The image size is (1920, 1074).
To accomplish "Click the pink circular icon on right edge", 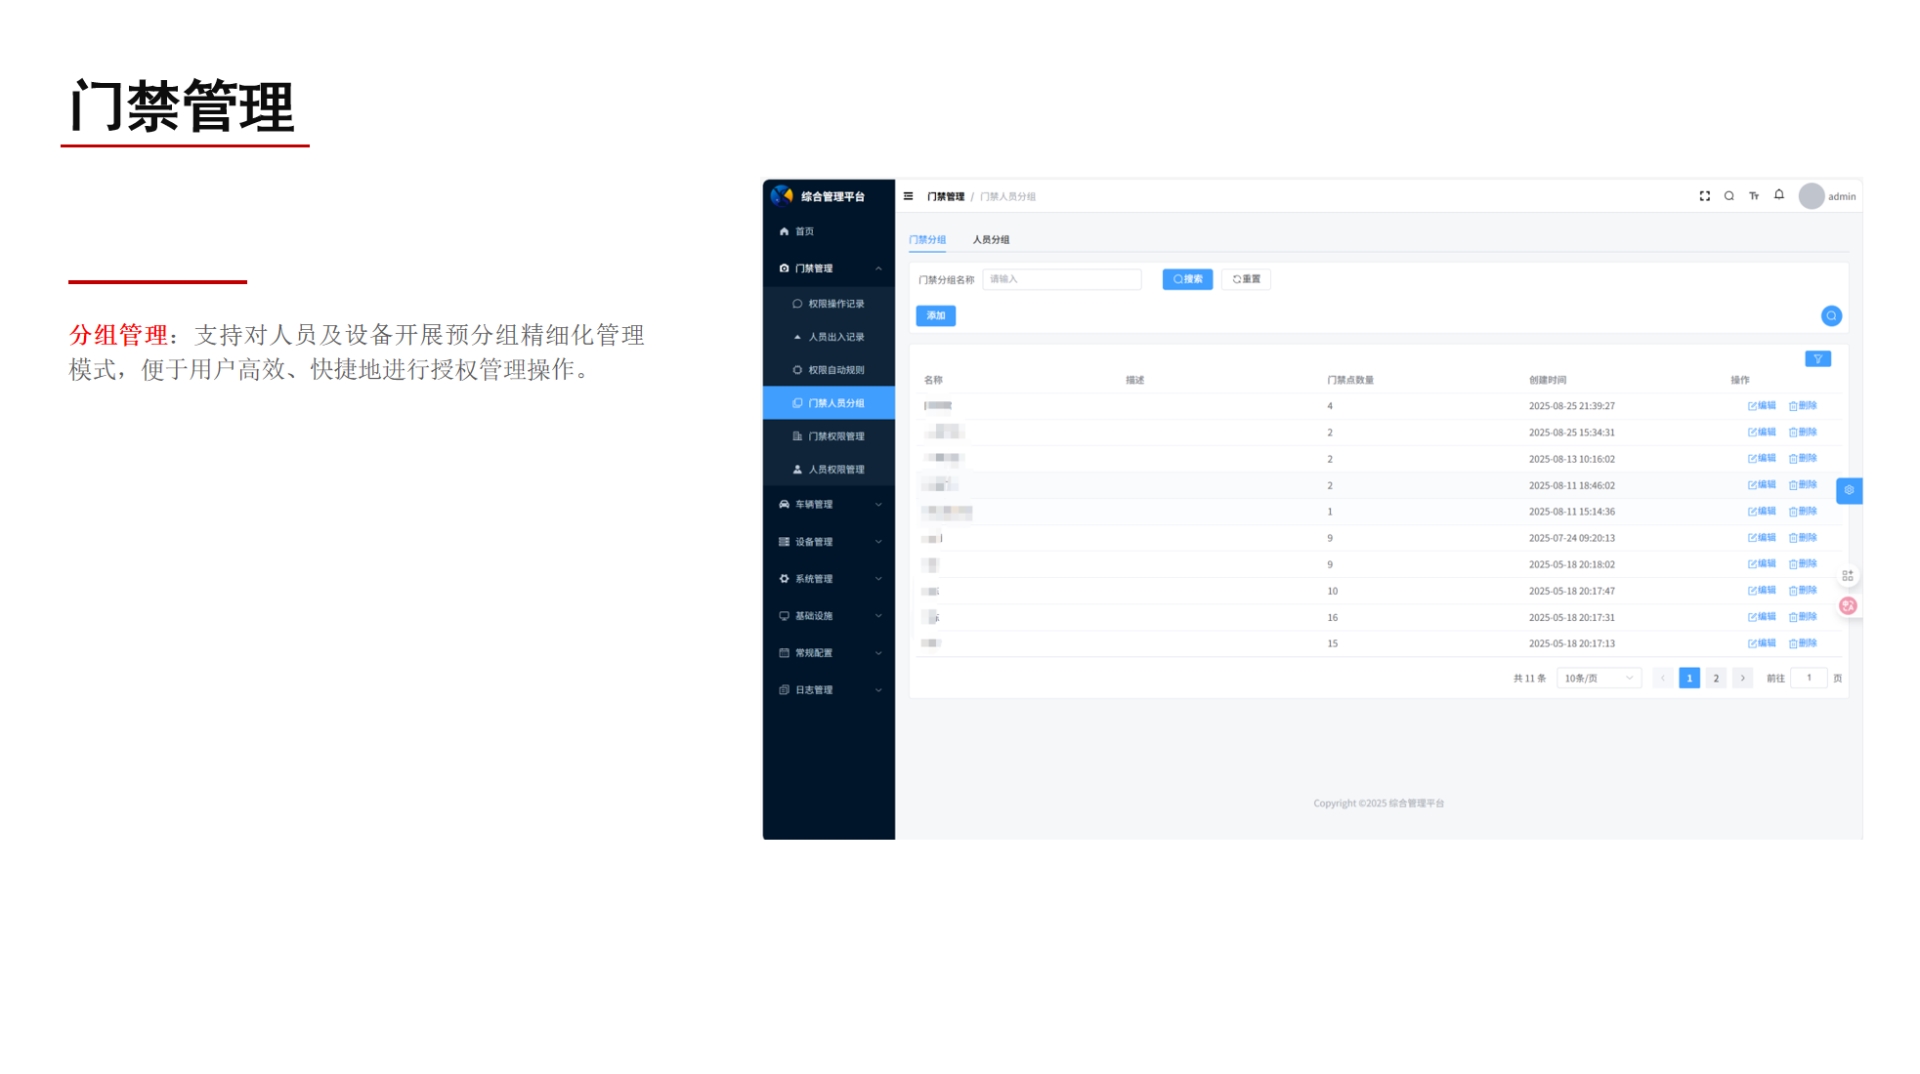I will [x=1847, y=605].
